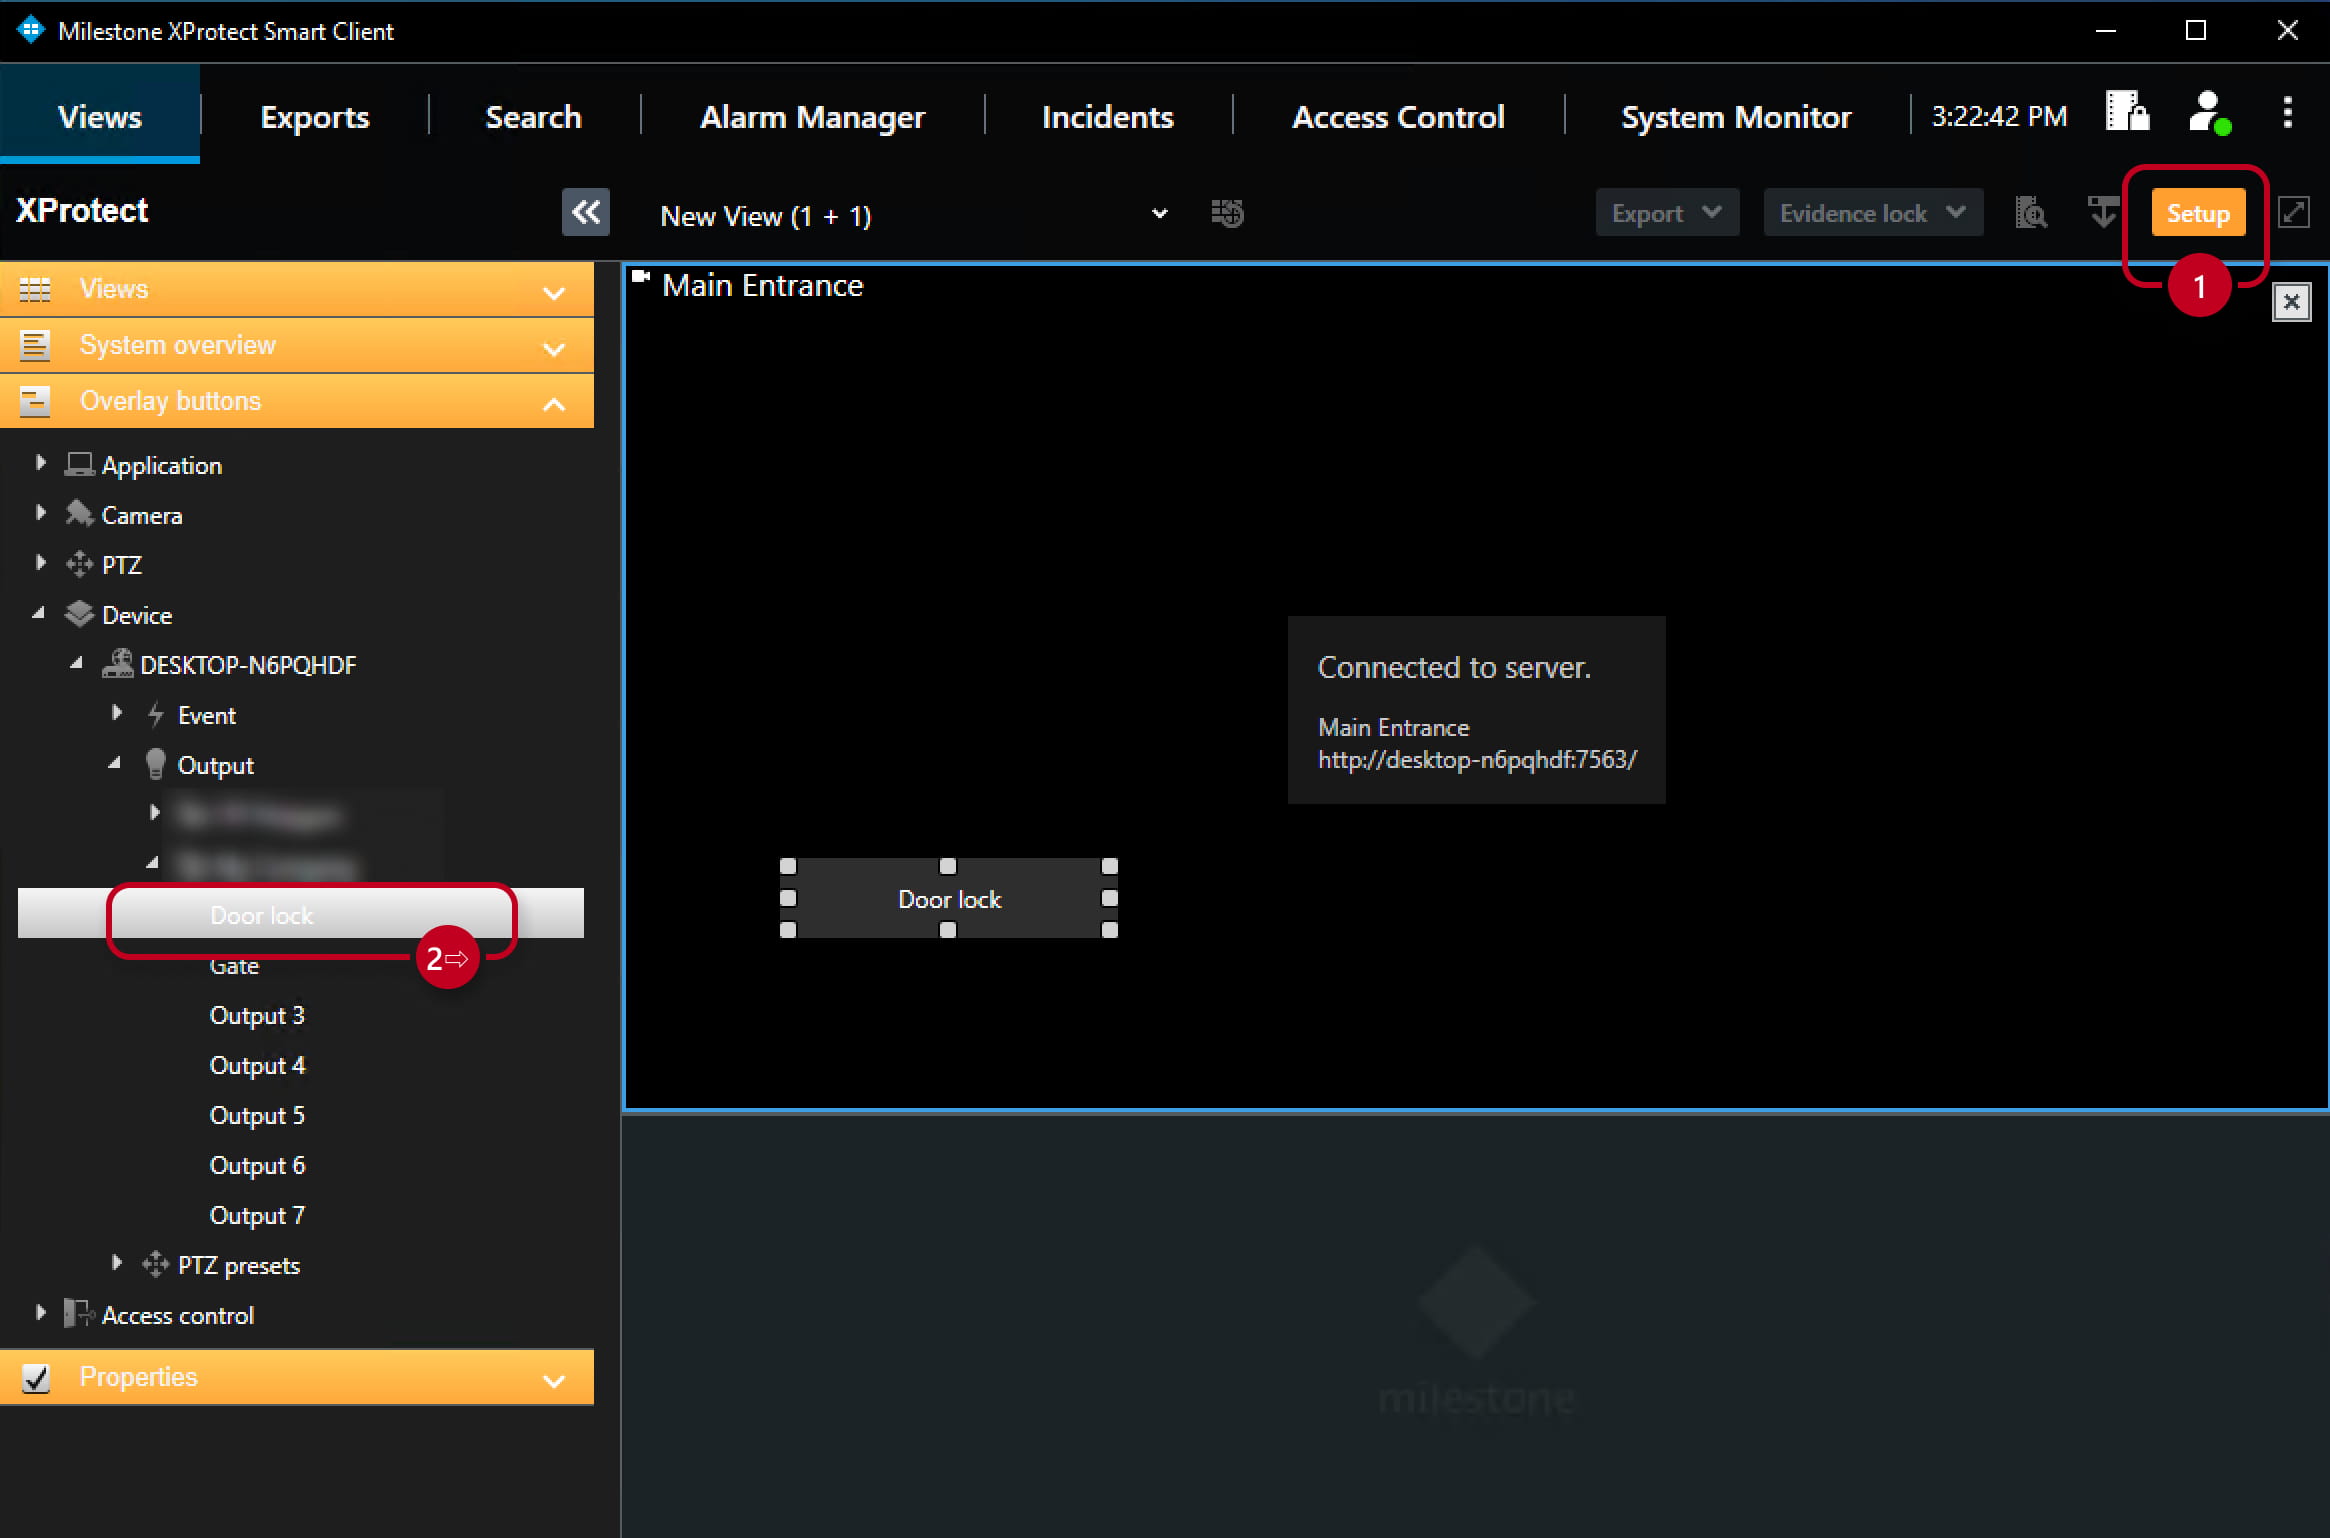
Task: Select Output 3 in the tree
Action: pos(257,1015)
